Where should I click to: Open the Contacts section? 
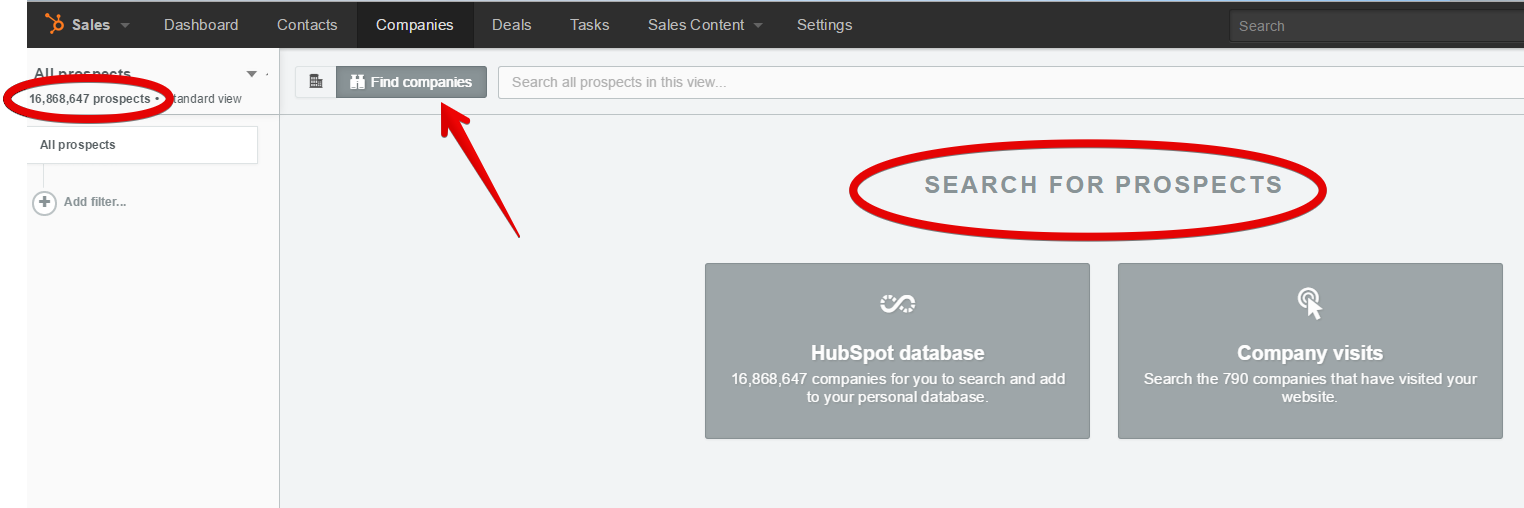[x=307, y=25]
